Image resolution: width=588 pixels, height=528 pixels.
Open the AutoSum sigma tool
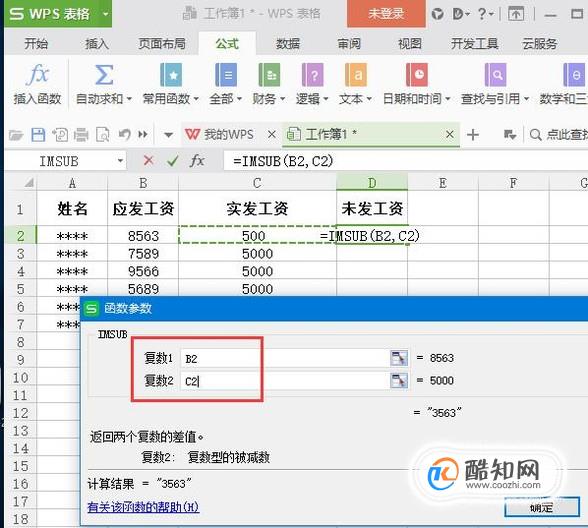(x=104, y=75)
